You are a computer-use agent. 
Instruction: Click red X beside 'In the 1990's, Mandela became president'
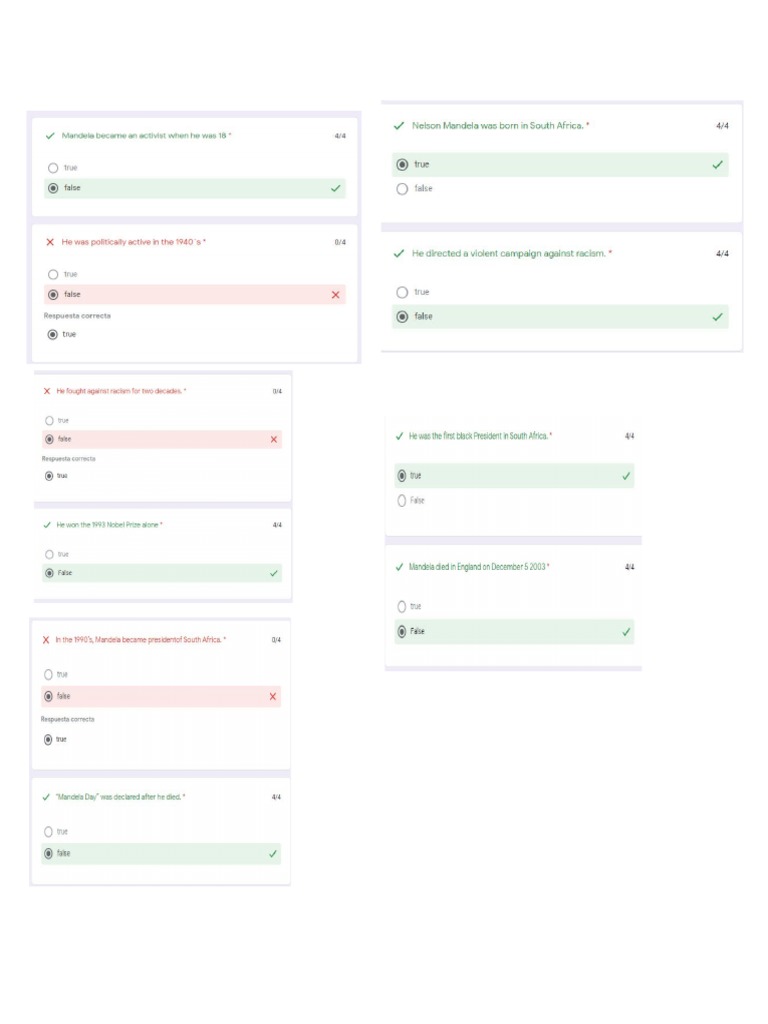tap(46, 640)
